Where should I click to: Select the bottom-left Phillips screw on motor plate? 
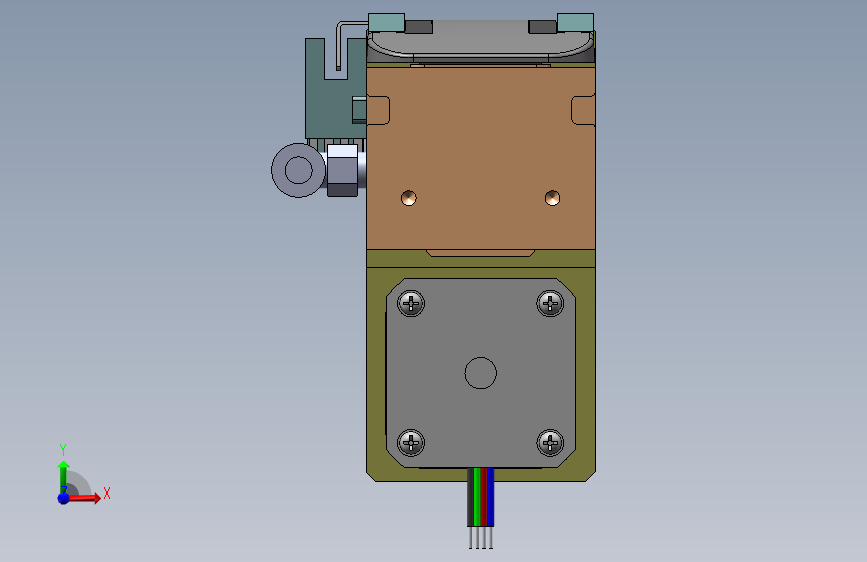tap(411, 443)
